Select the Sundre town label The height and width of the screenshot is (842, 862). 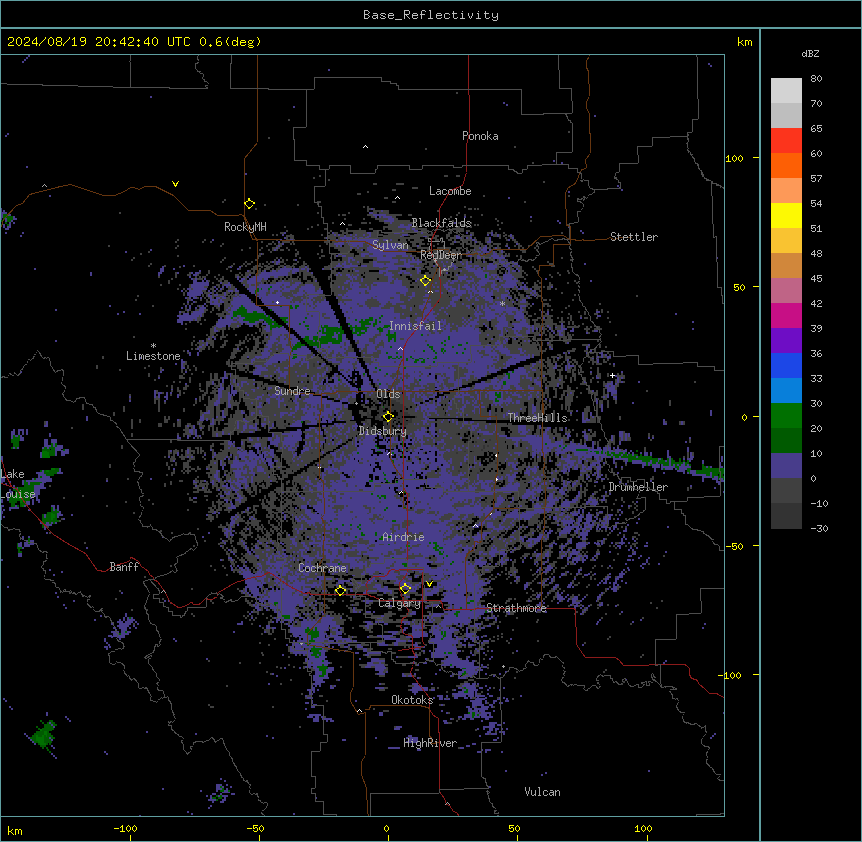click(x=292, y=391)
